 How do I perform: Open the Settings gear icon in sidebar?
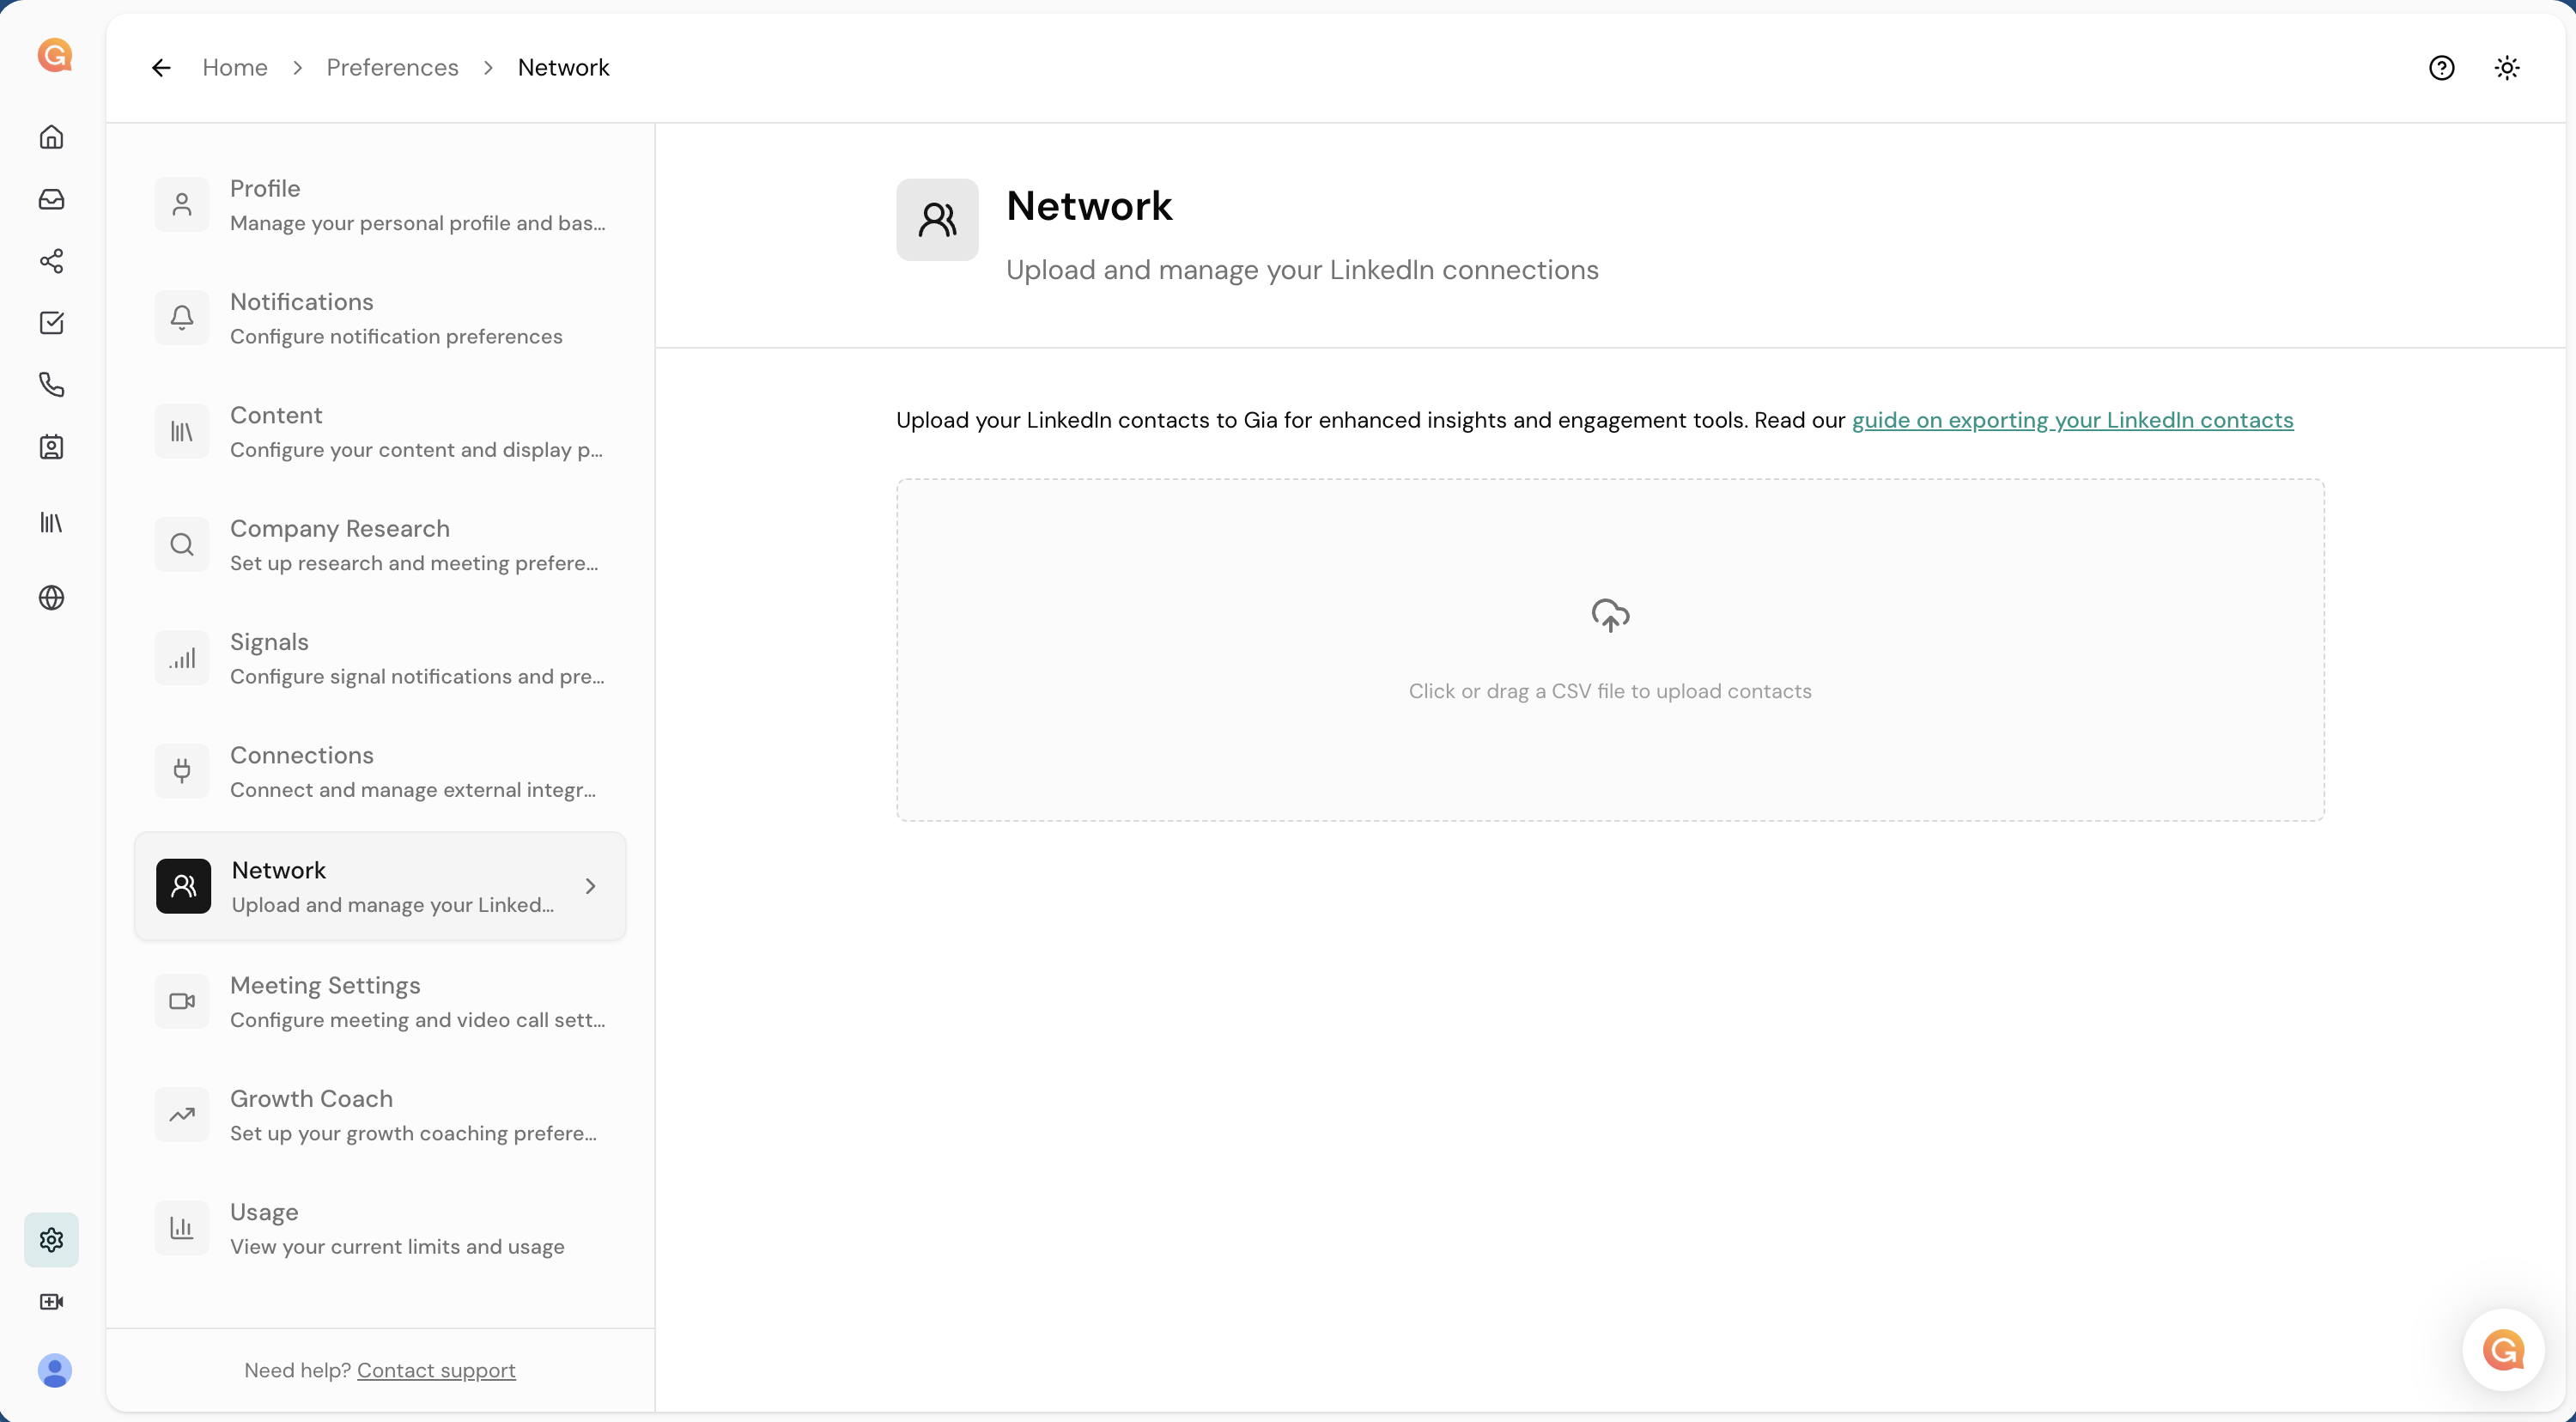tap(52, 1240)
